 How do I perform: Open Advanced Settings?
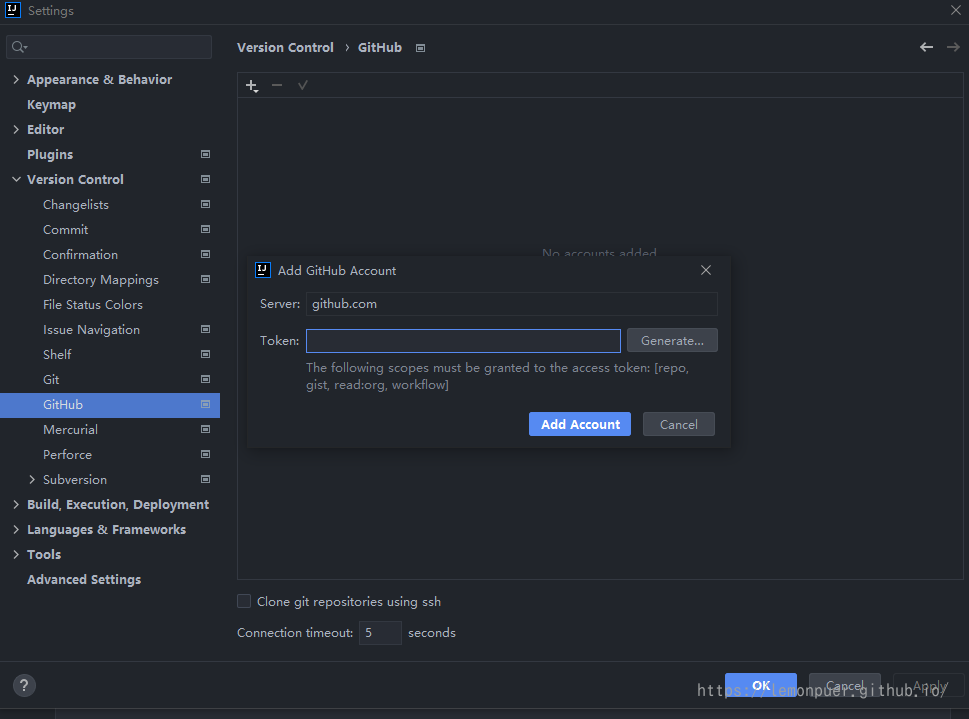(x=84, y=579)
